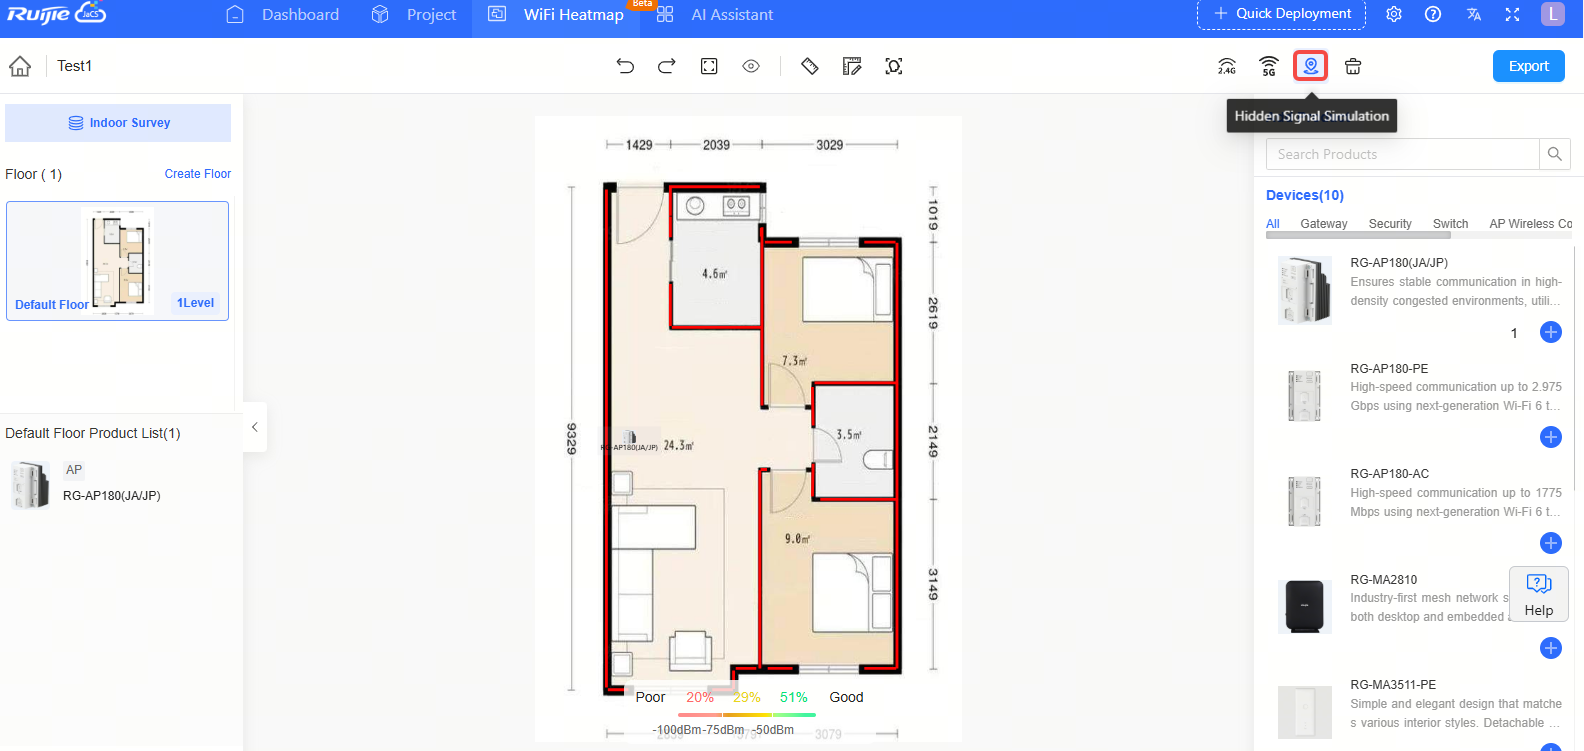Open the Project tab
Image resolution: width=1584 pixels, height=751 pixels.
click(413, 14)
